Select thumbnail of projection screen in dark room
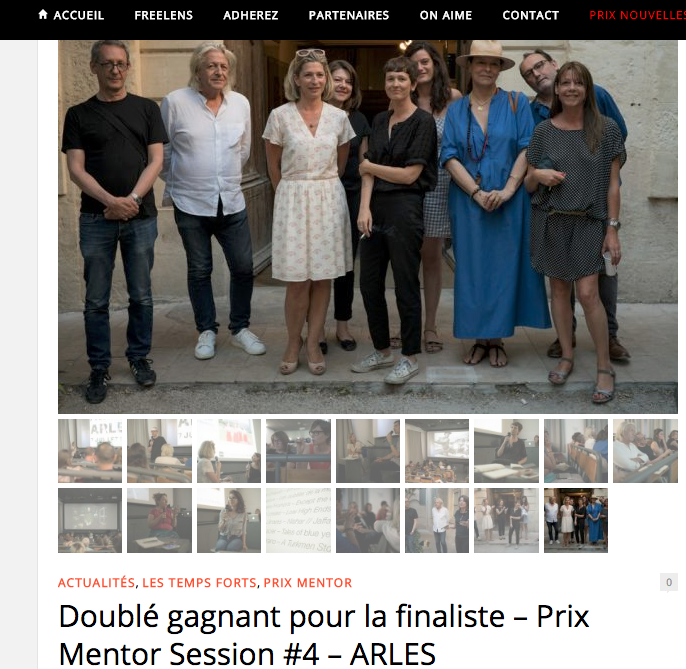Viewport: 686px width, 669px height. pos(90,520)
